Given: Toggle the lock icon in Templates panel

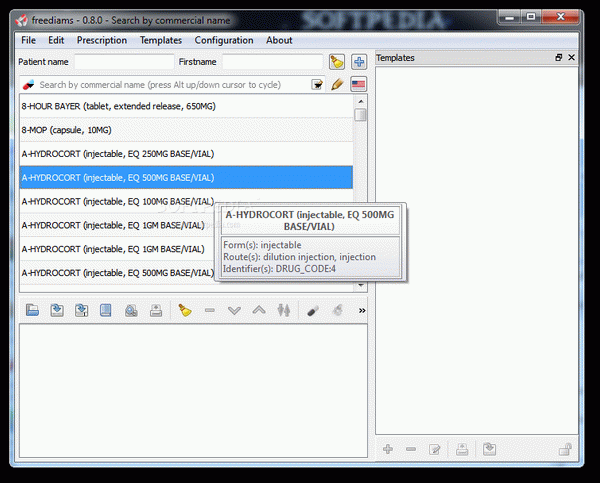Looking at the screenshot, I should point(565,450).
